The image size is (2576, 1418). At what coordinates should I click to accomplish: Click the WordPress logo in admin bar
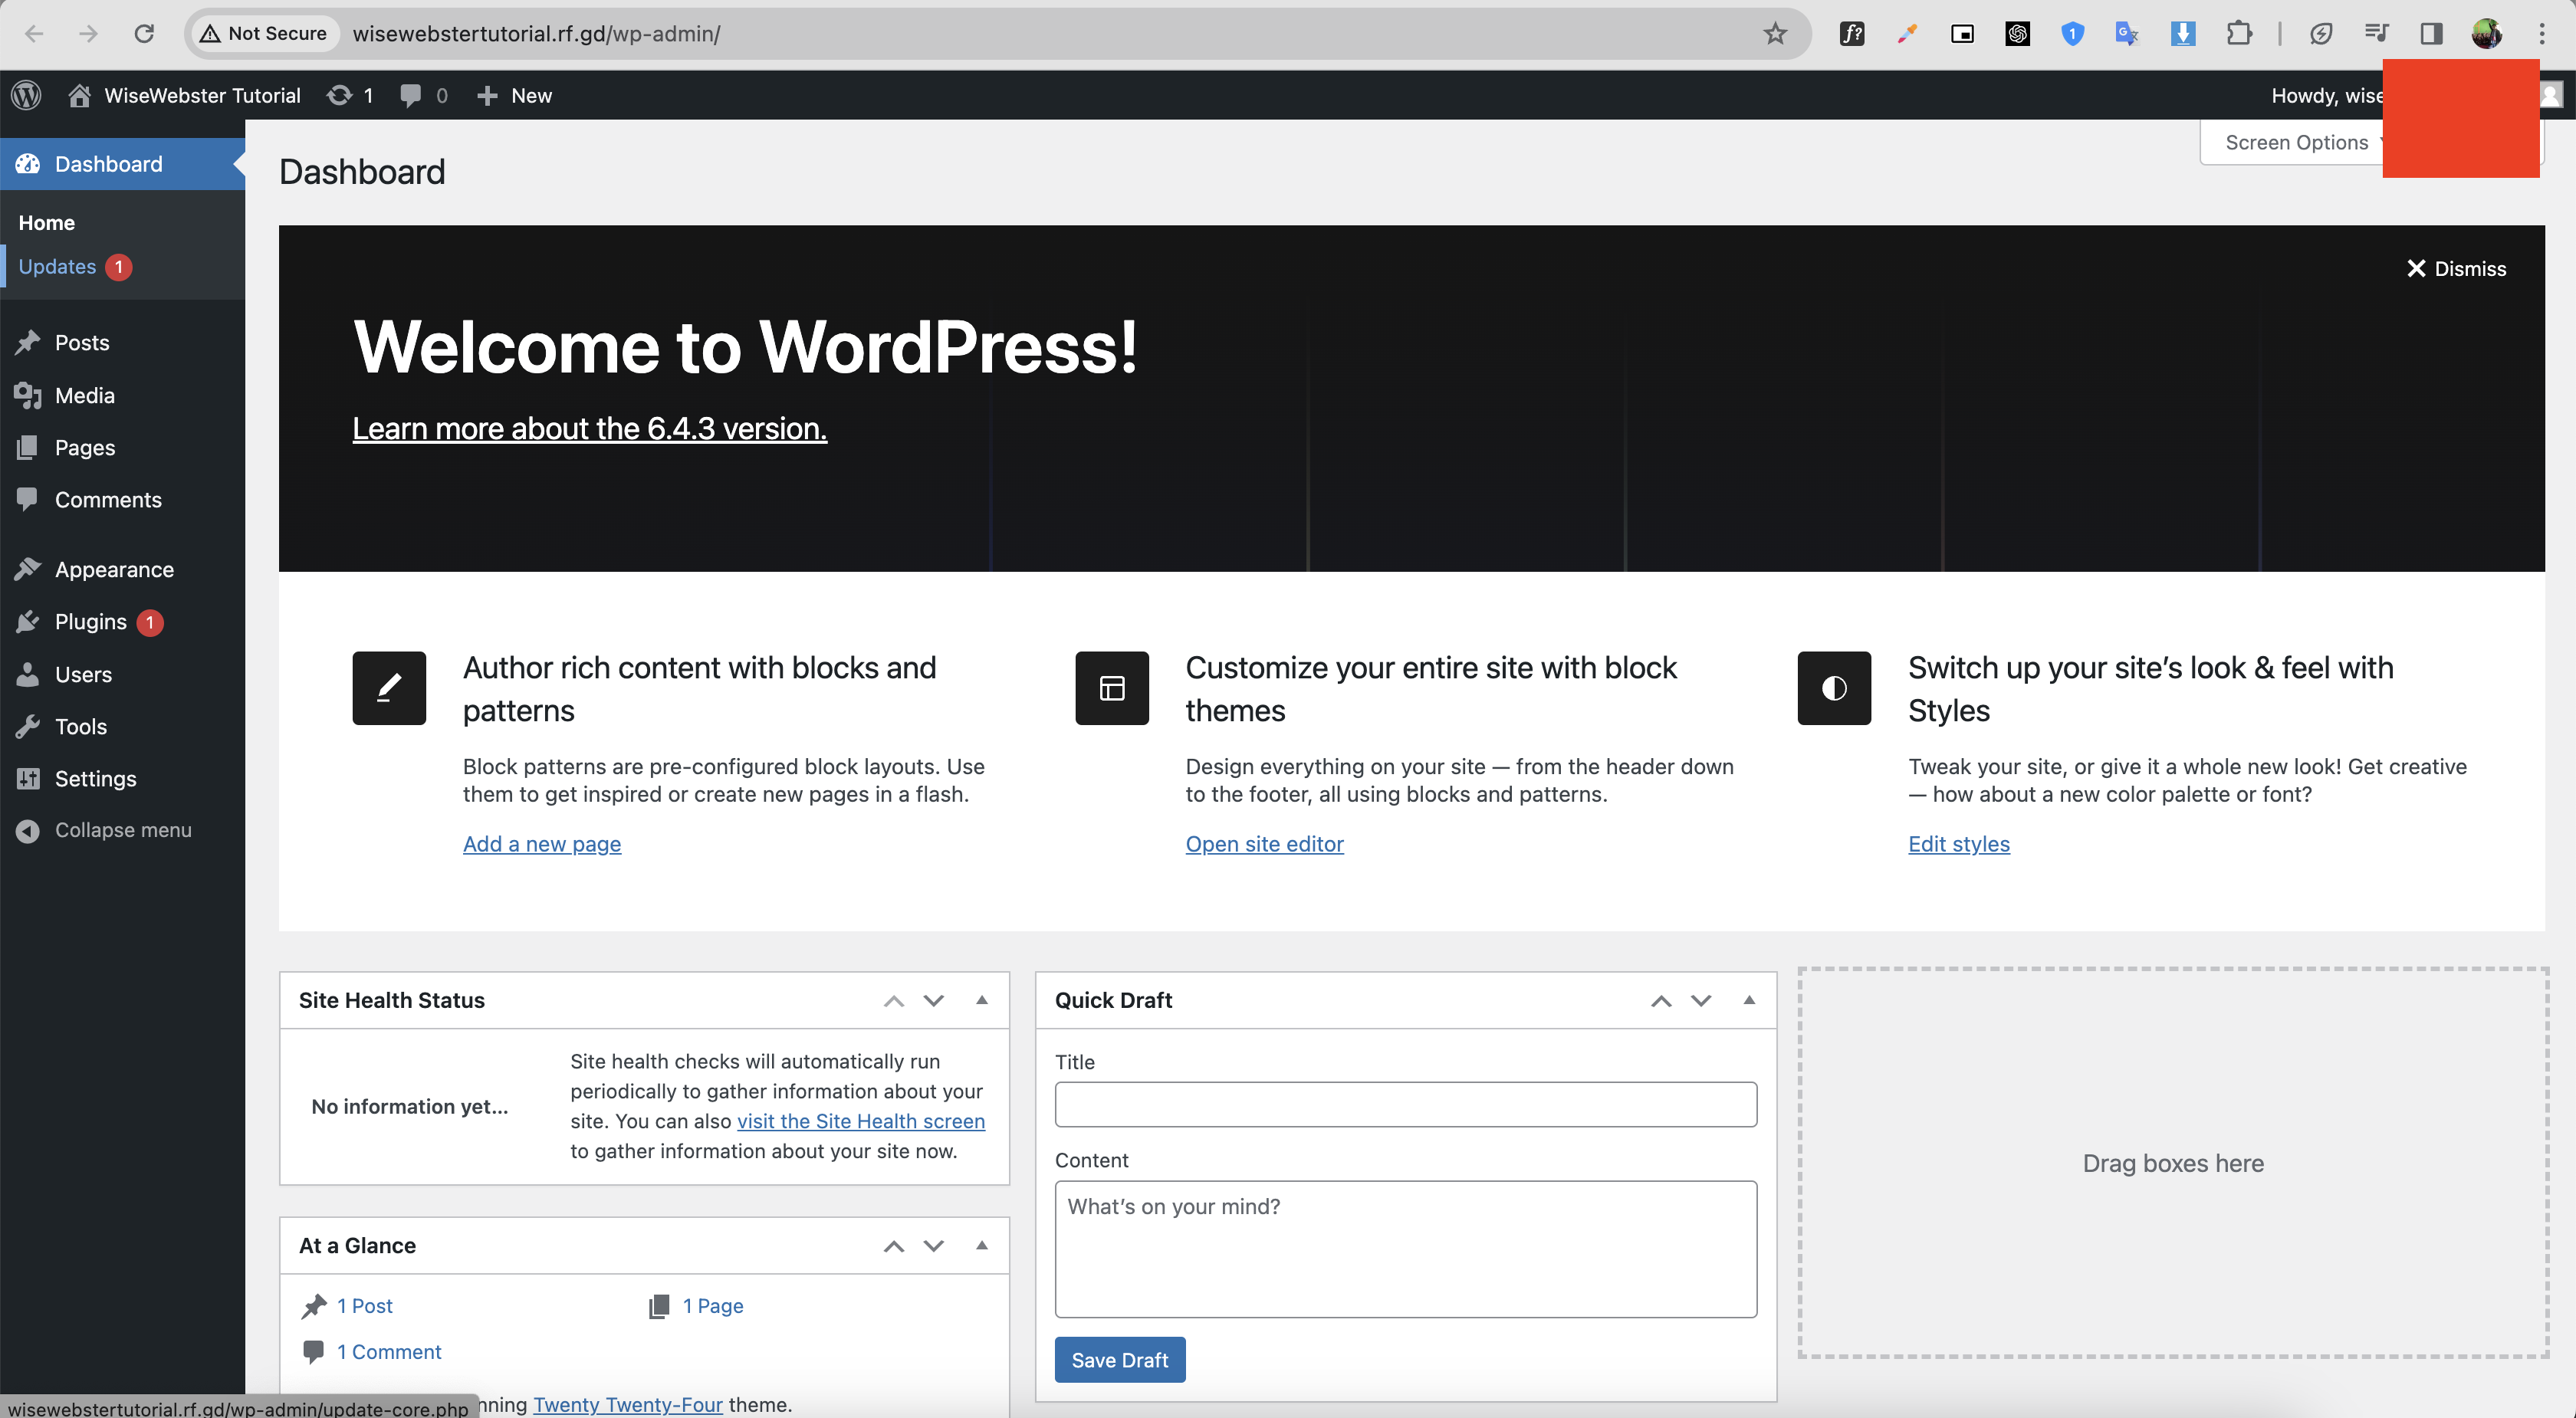click(27, 95)
